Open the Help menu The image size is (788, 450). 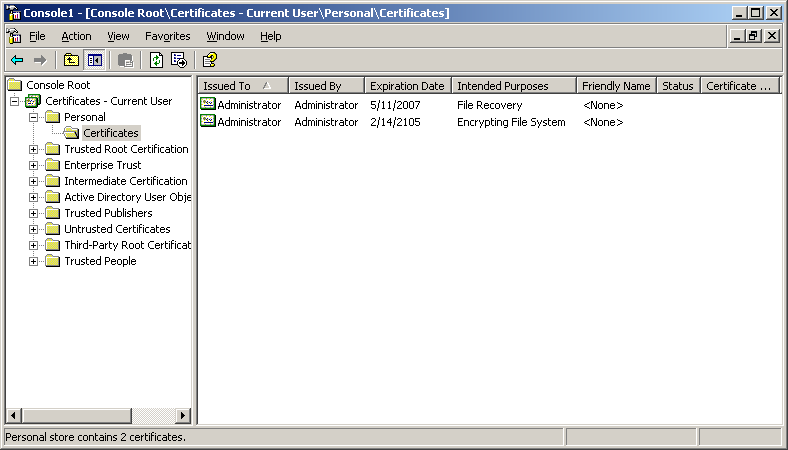270,36
